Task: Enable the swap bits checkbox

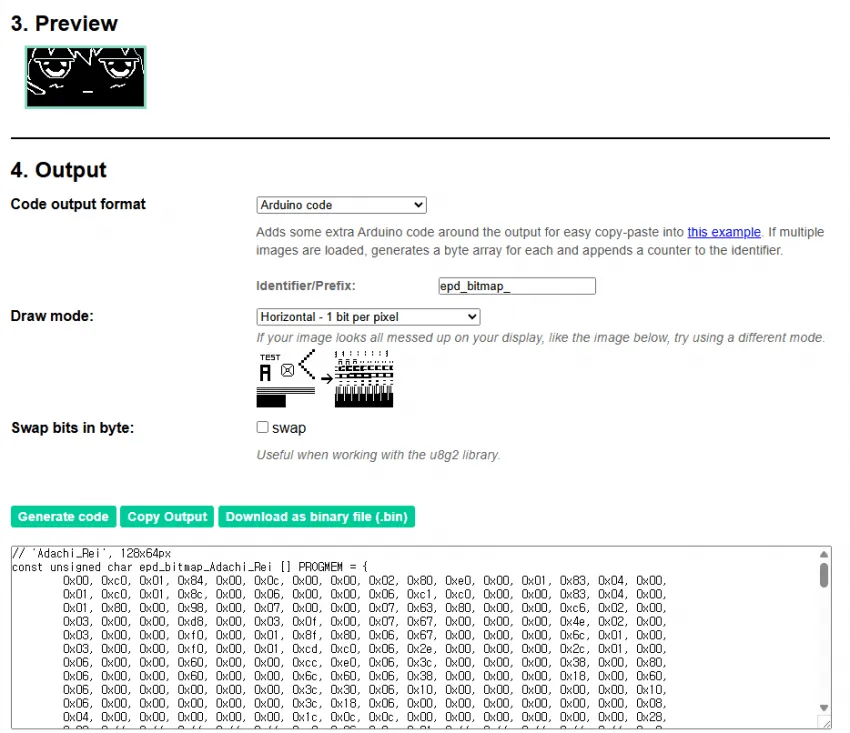Action: (x=262, y=427)
